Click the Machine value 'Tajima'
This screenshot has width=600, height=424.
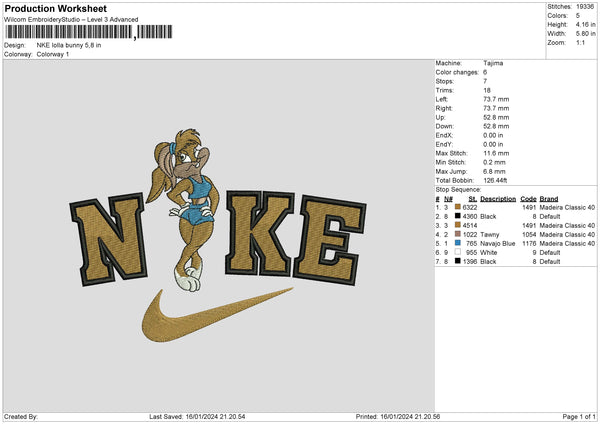(x=493, y=63)
